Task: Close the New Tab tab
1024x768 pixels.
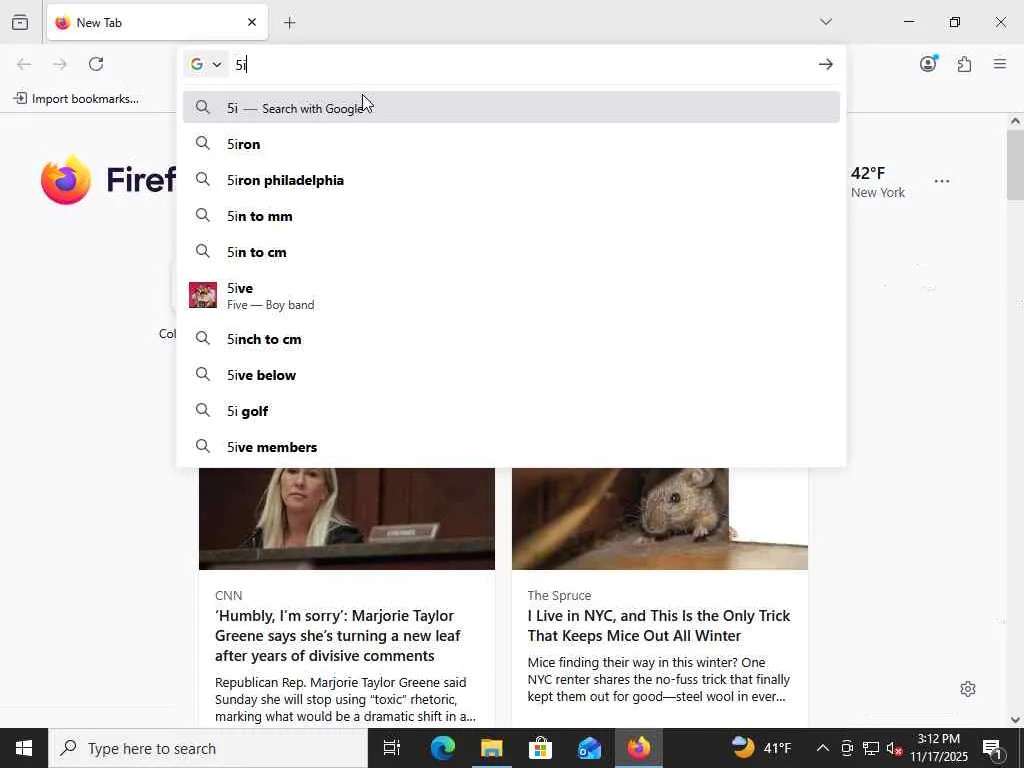Action: point(252,22)
